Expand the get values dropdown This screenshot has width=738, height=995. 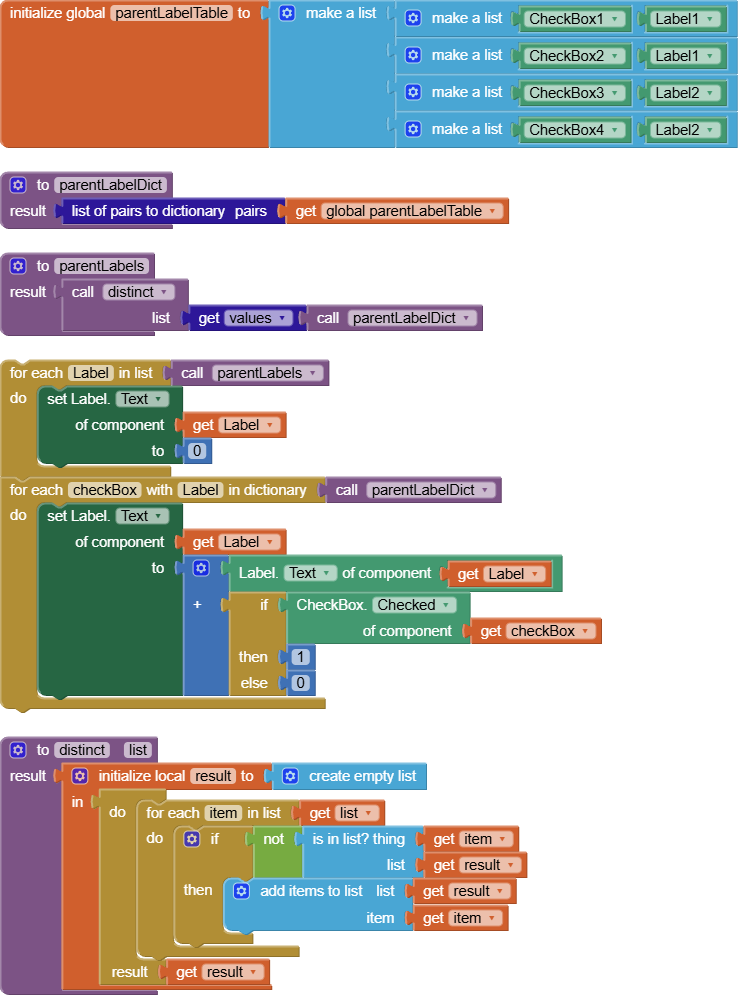click(284, 318)
